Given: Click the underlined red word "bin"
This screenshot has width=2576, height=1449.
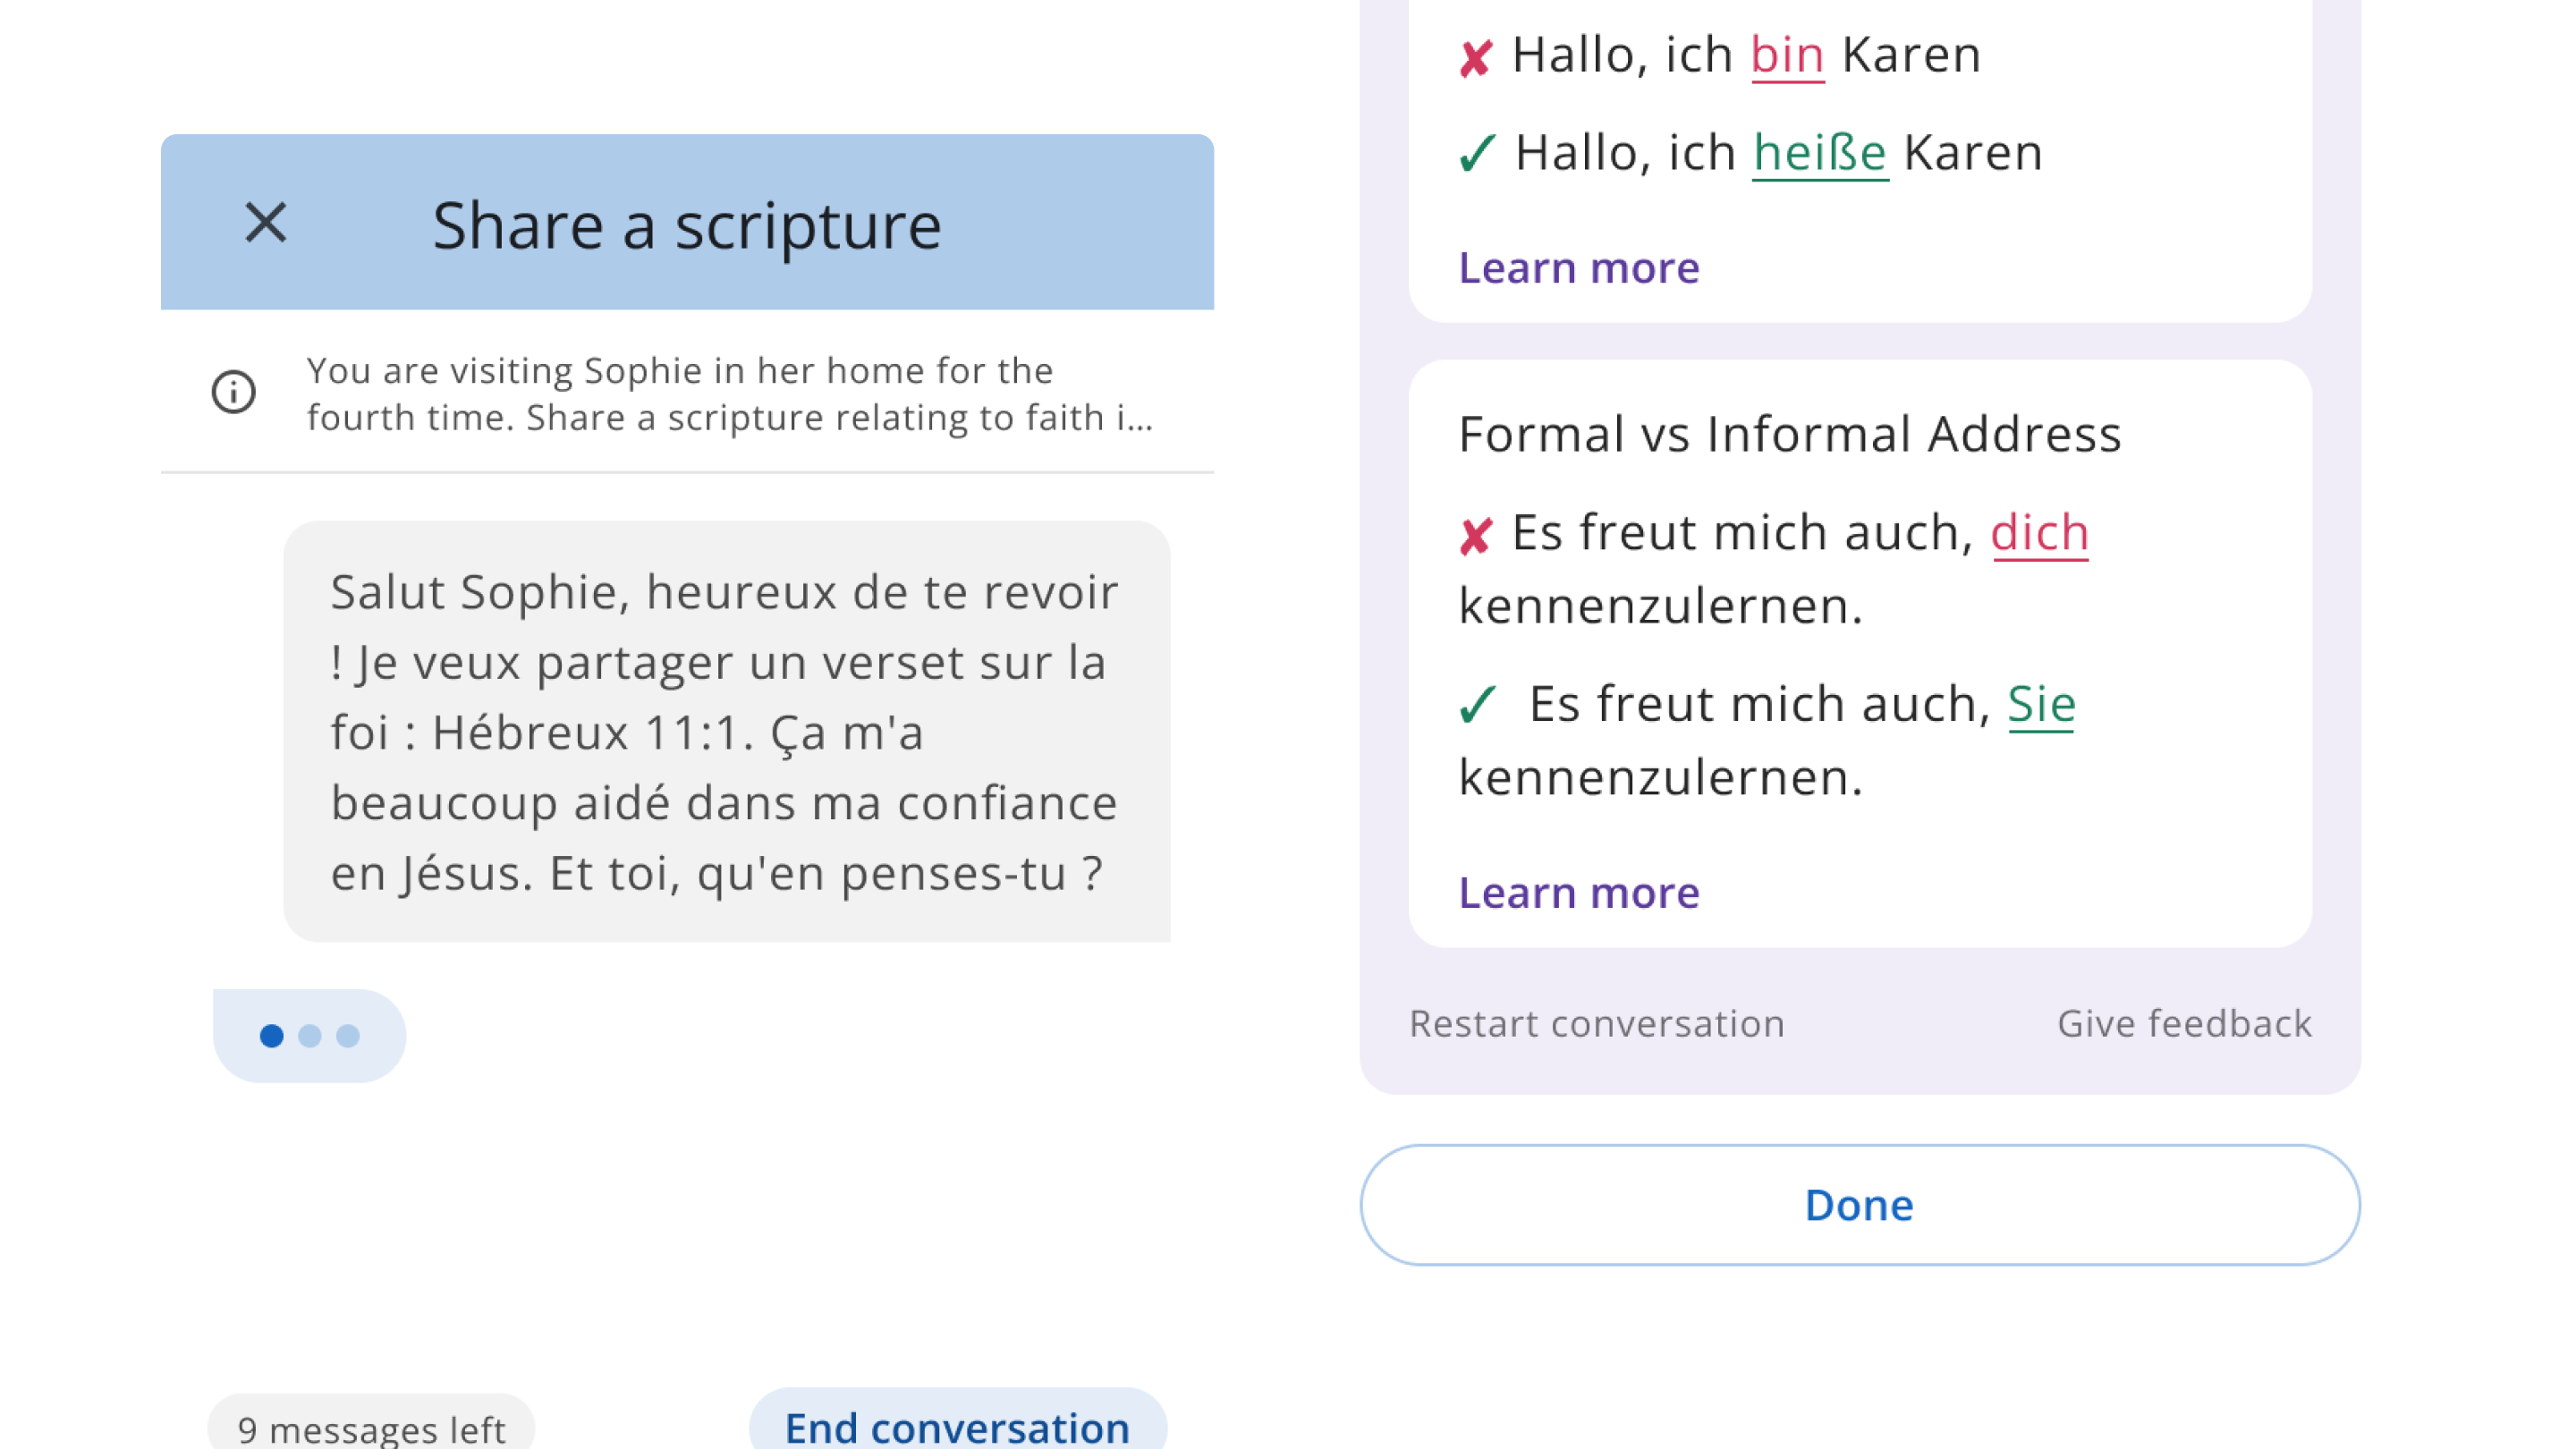Looking at the screenshot, I should (1787, 55).
